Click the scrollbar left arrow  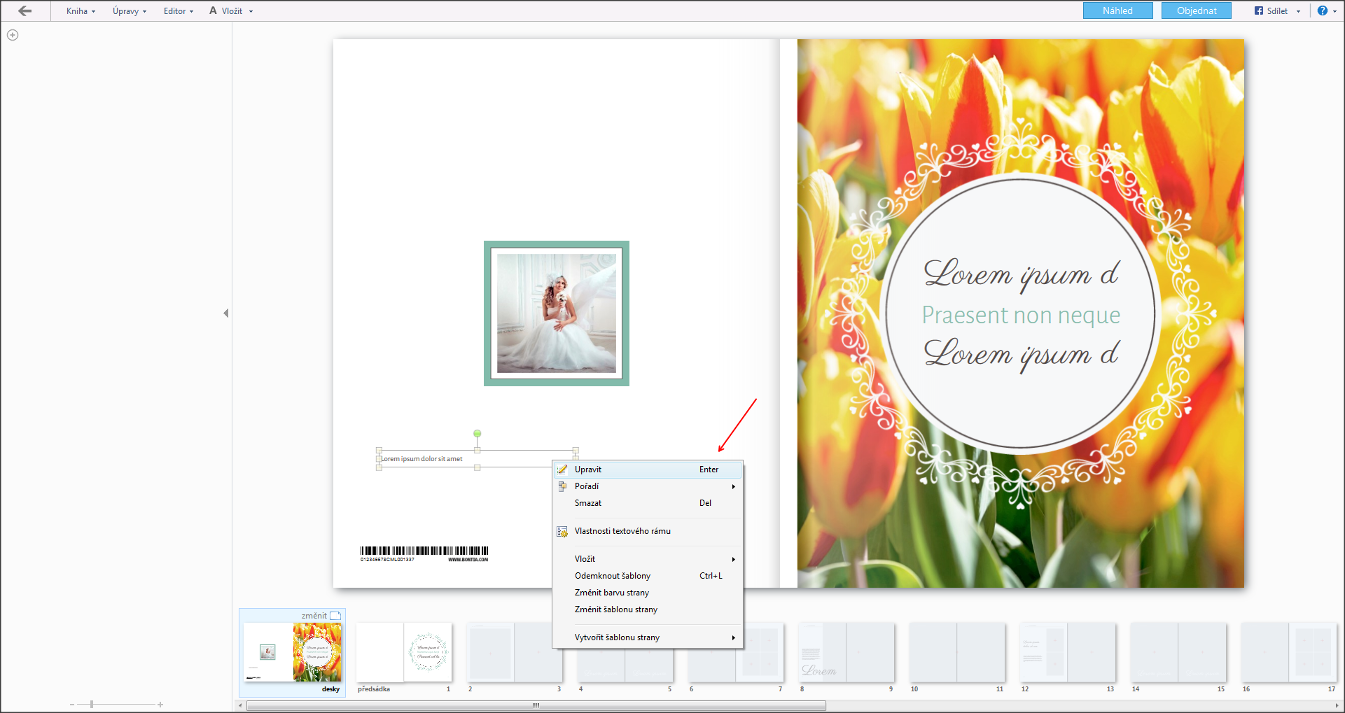(240, 705)
